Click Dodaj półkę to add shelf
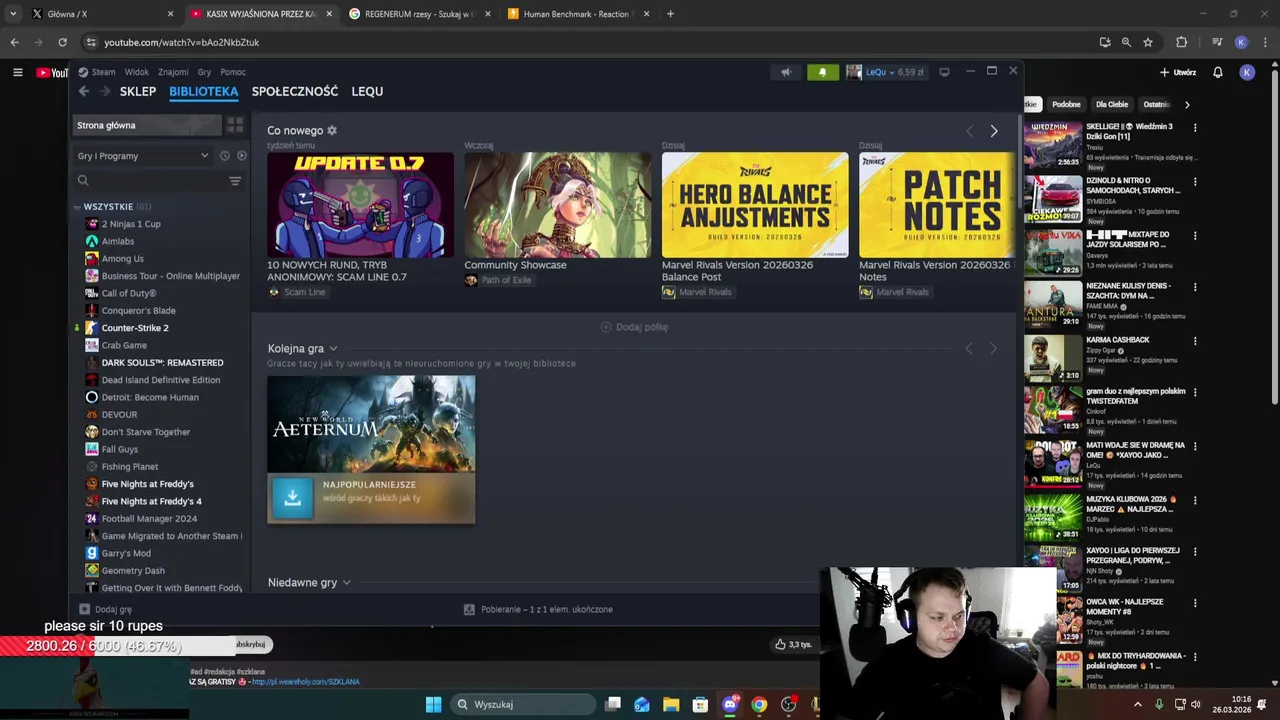1280x720 pixels. click(634, 327)
